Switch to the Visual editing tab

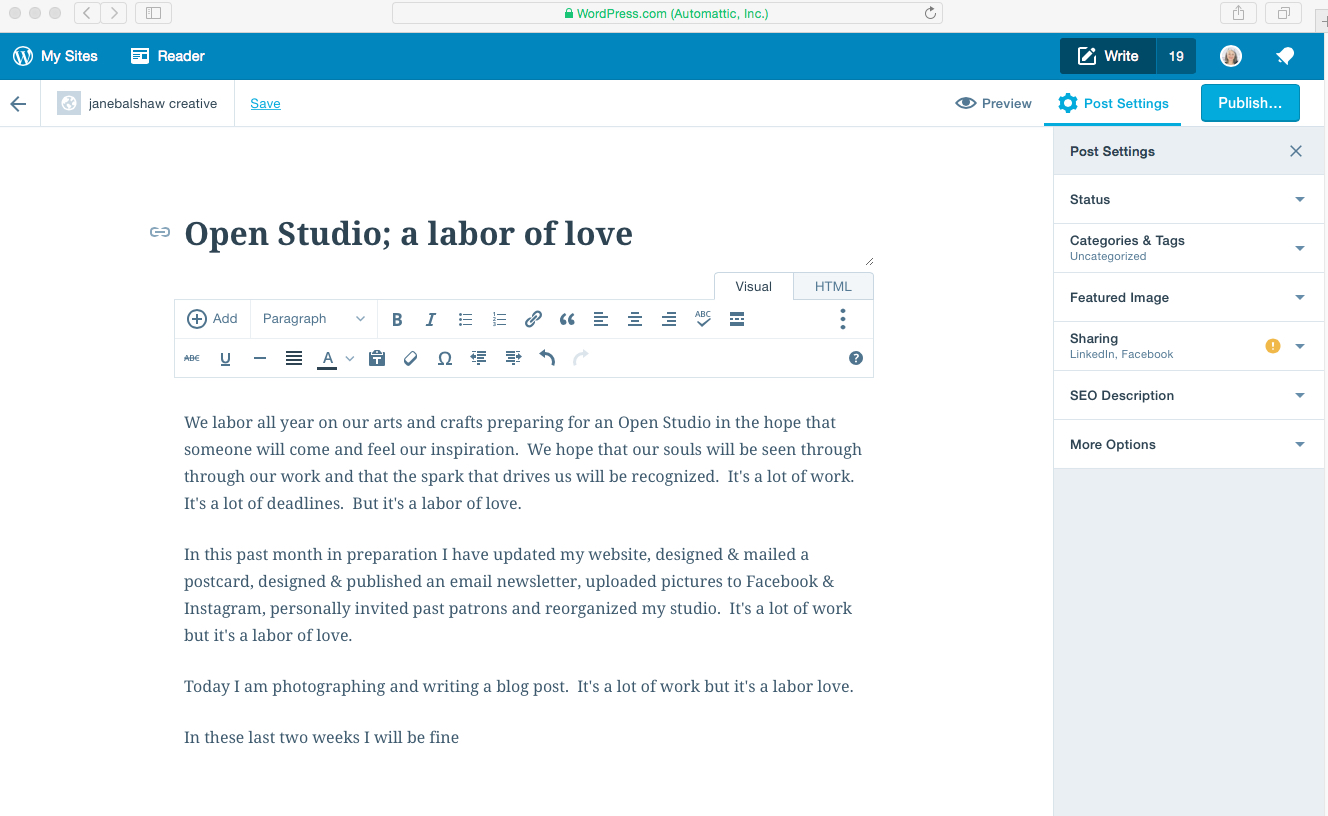pyautogui.click(x=753, y=286)
